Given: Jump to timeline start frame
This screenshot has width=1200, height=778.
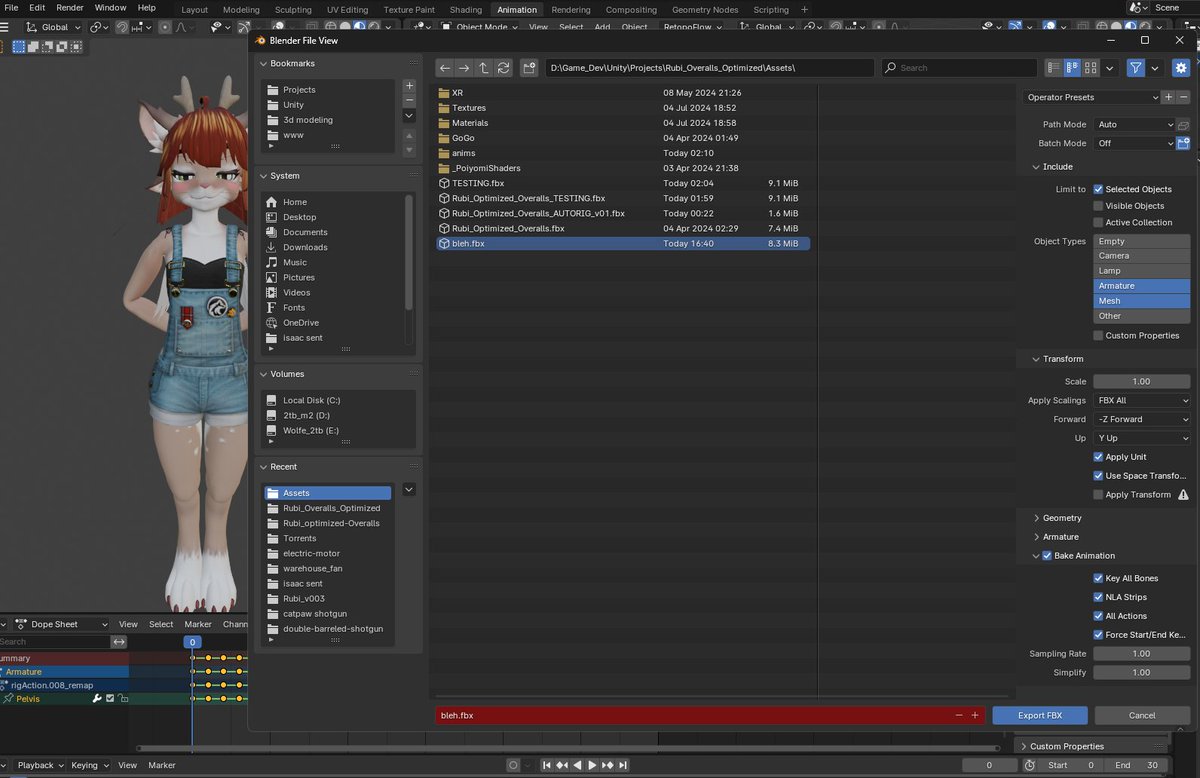Looking at the screenshot, I should (547, 765).
